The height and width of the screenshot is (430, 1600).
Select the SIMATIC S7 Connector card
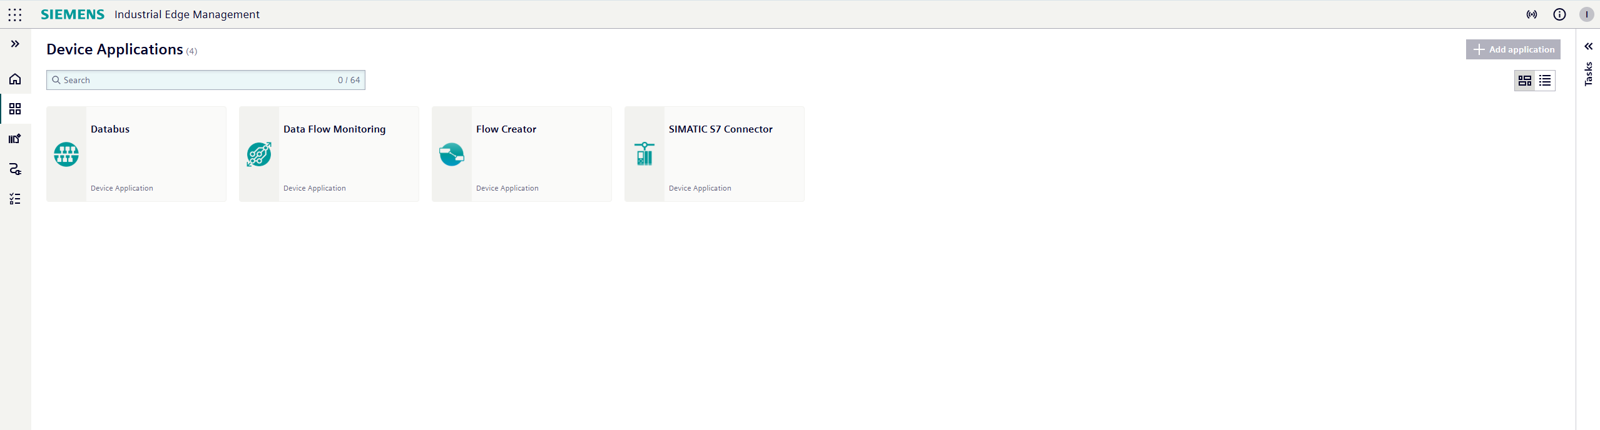(714, 154)
